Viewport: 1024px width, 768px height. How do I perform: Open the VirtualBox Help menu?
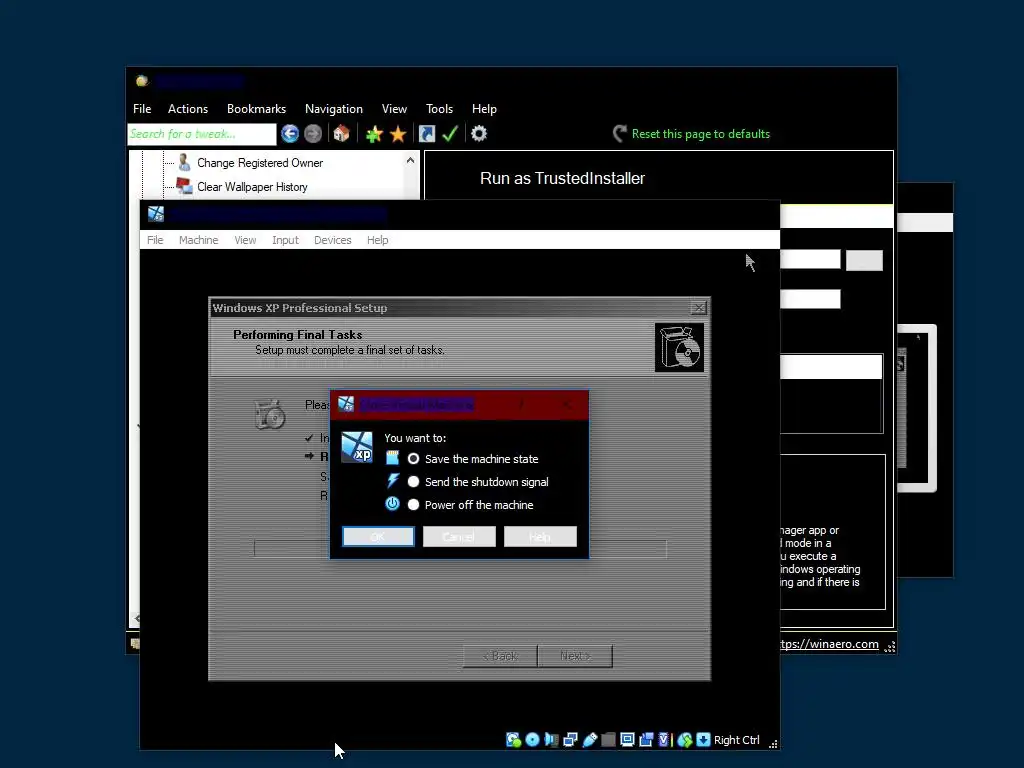[x=377, y=240]
